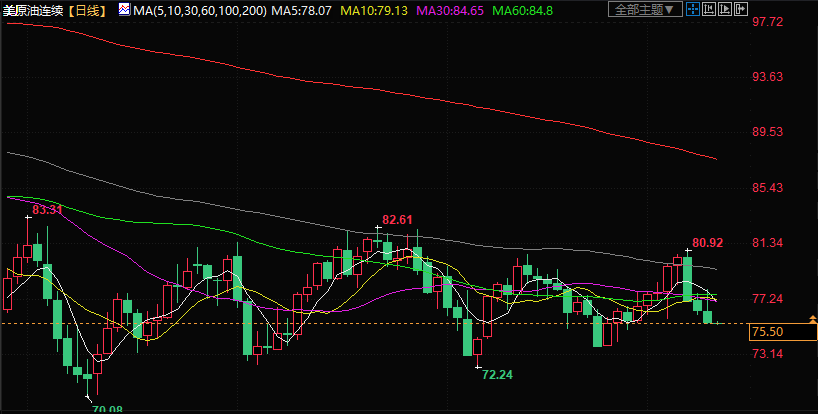This screenshot has height=414, width=818.
Task: Click the 美原油连续 contract name
Action: (33, 9)
